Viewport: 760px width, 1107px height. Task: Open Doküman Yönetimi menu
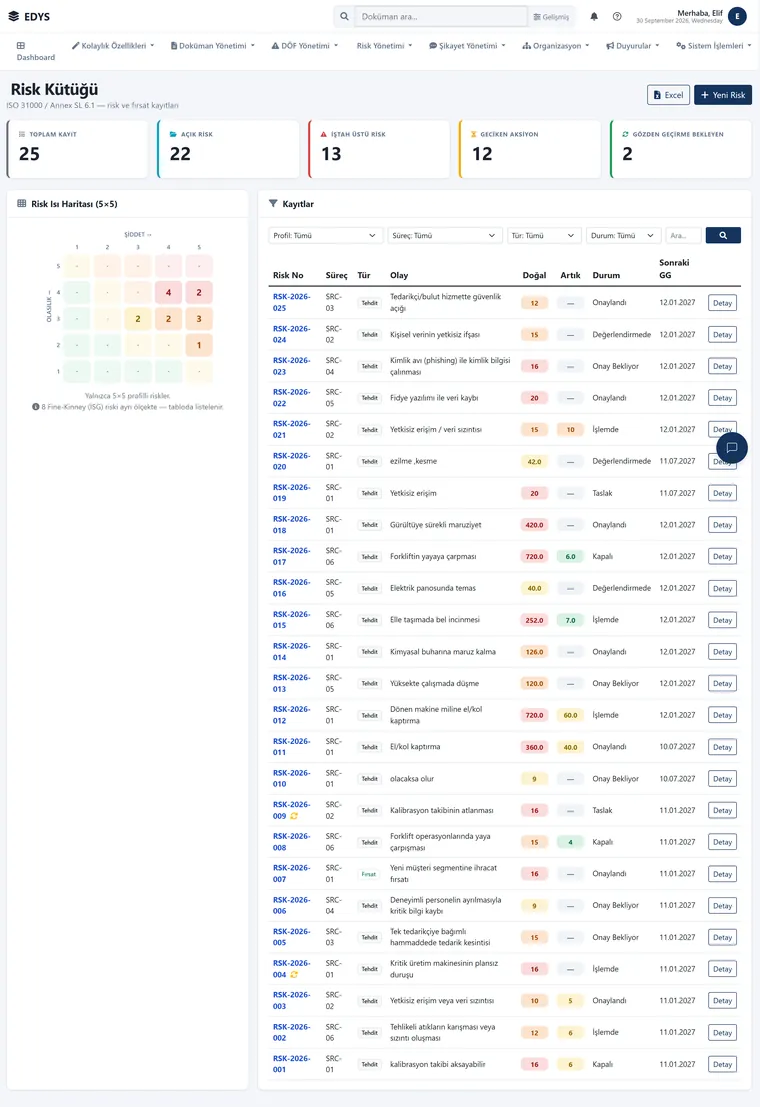(213, 46)
